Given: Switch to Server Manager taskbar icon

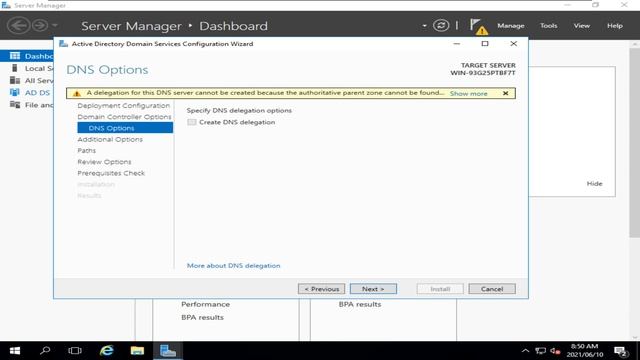Looking at the screenshot, I should [x=168, y=351].
